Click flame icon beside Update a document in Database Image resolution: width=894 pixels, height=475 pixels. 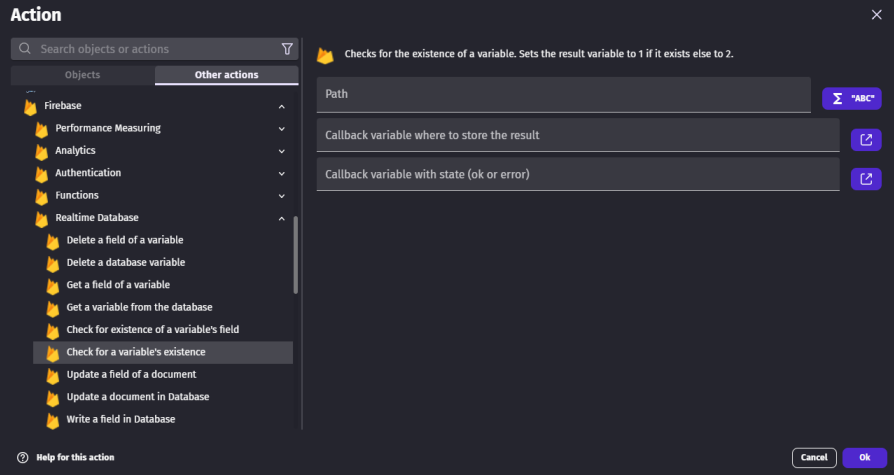pos(52,397)
